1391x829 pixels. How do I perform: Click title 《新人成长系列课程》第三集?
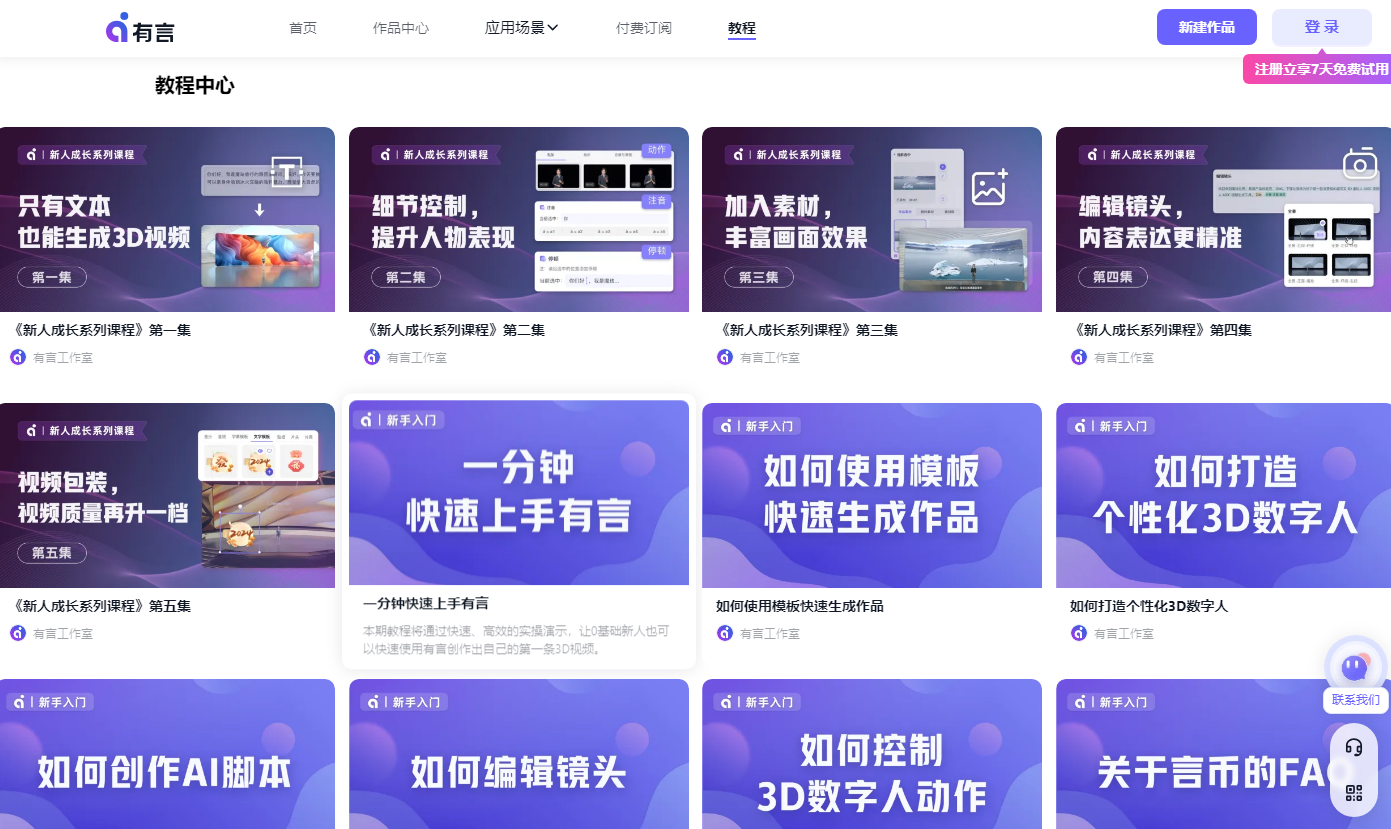pos(805,330)
